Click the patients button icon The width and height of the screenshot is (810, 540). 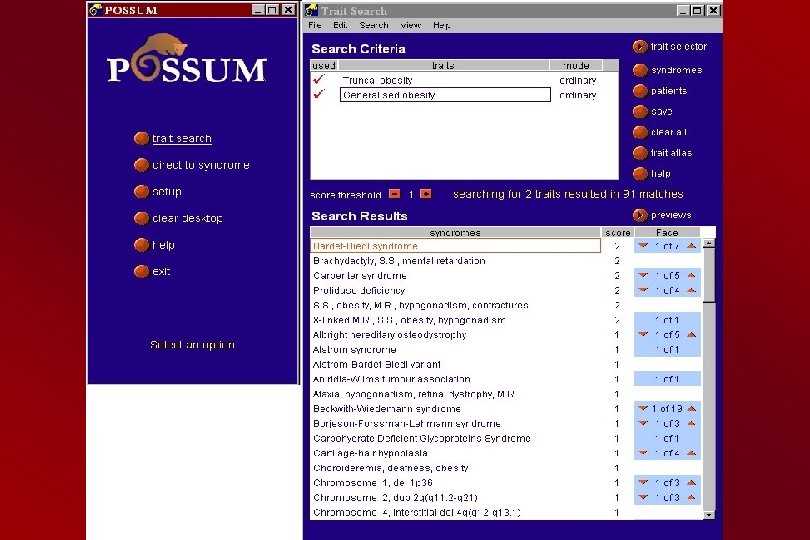640,91
